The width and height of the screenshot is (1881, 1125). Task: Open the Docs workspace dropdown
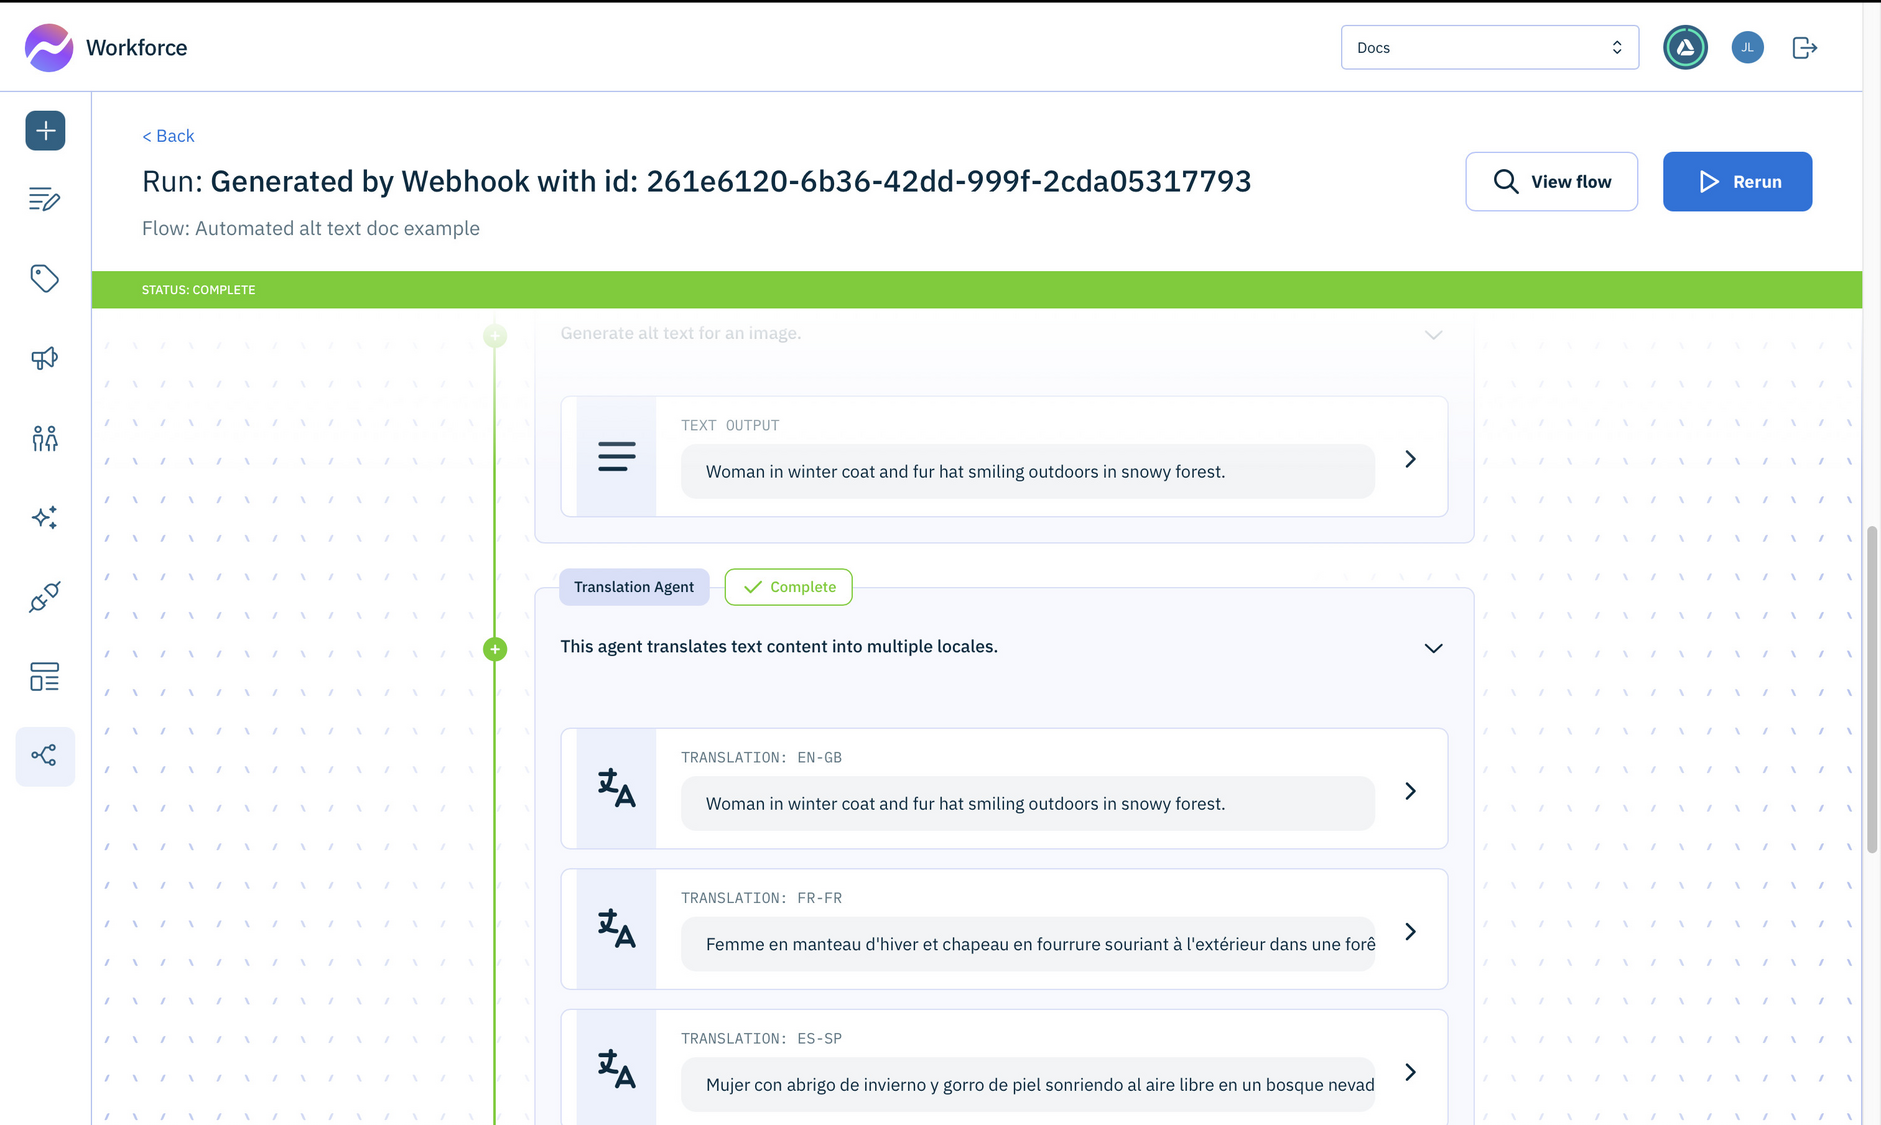click(x=1489, y=48)
